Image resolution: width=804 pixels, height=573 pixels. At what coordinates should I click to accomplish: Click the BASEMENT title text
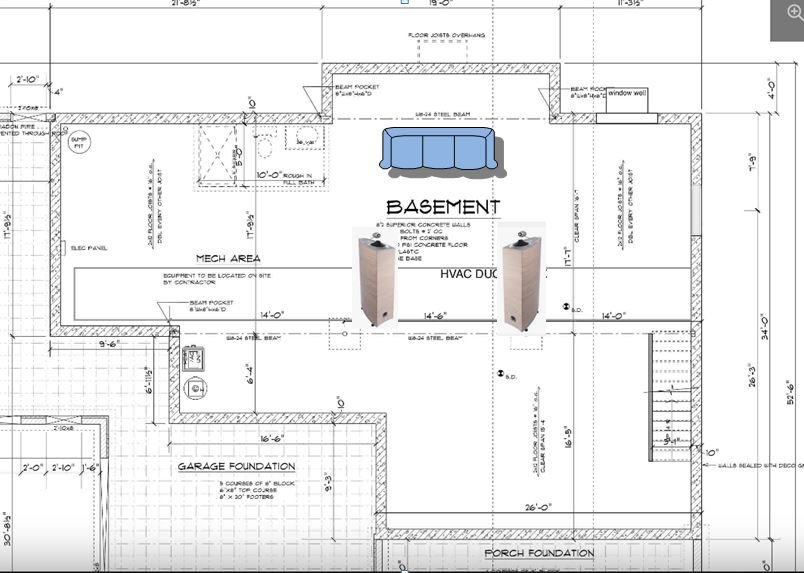(x=443, y=208)
